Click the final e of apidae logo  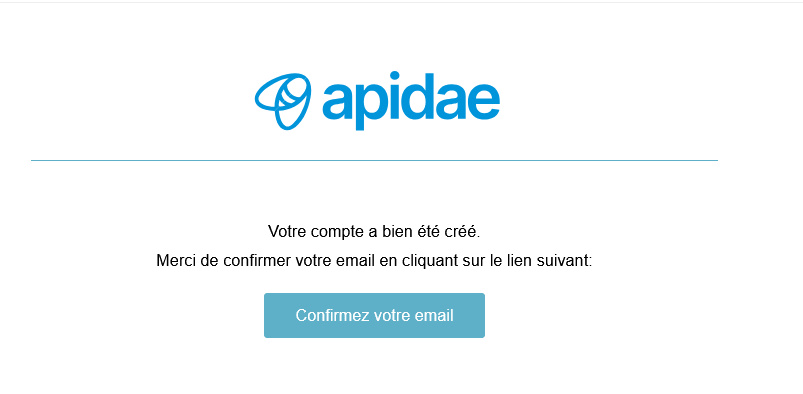click(484, 101)
